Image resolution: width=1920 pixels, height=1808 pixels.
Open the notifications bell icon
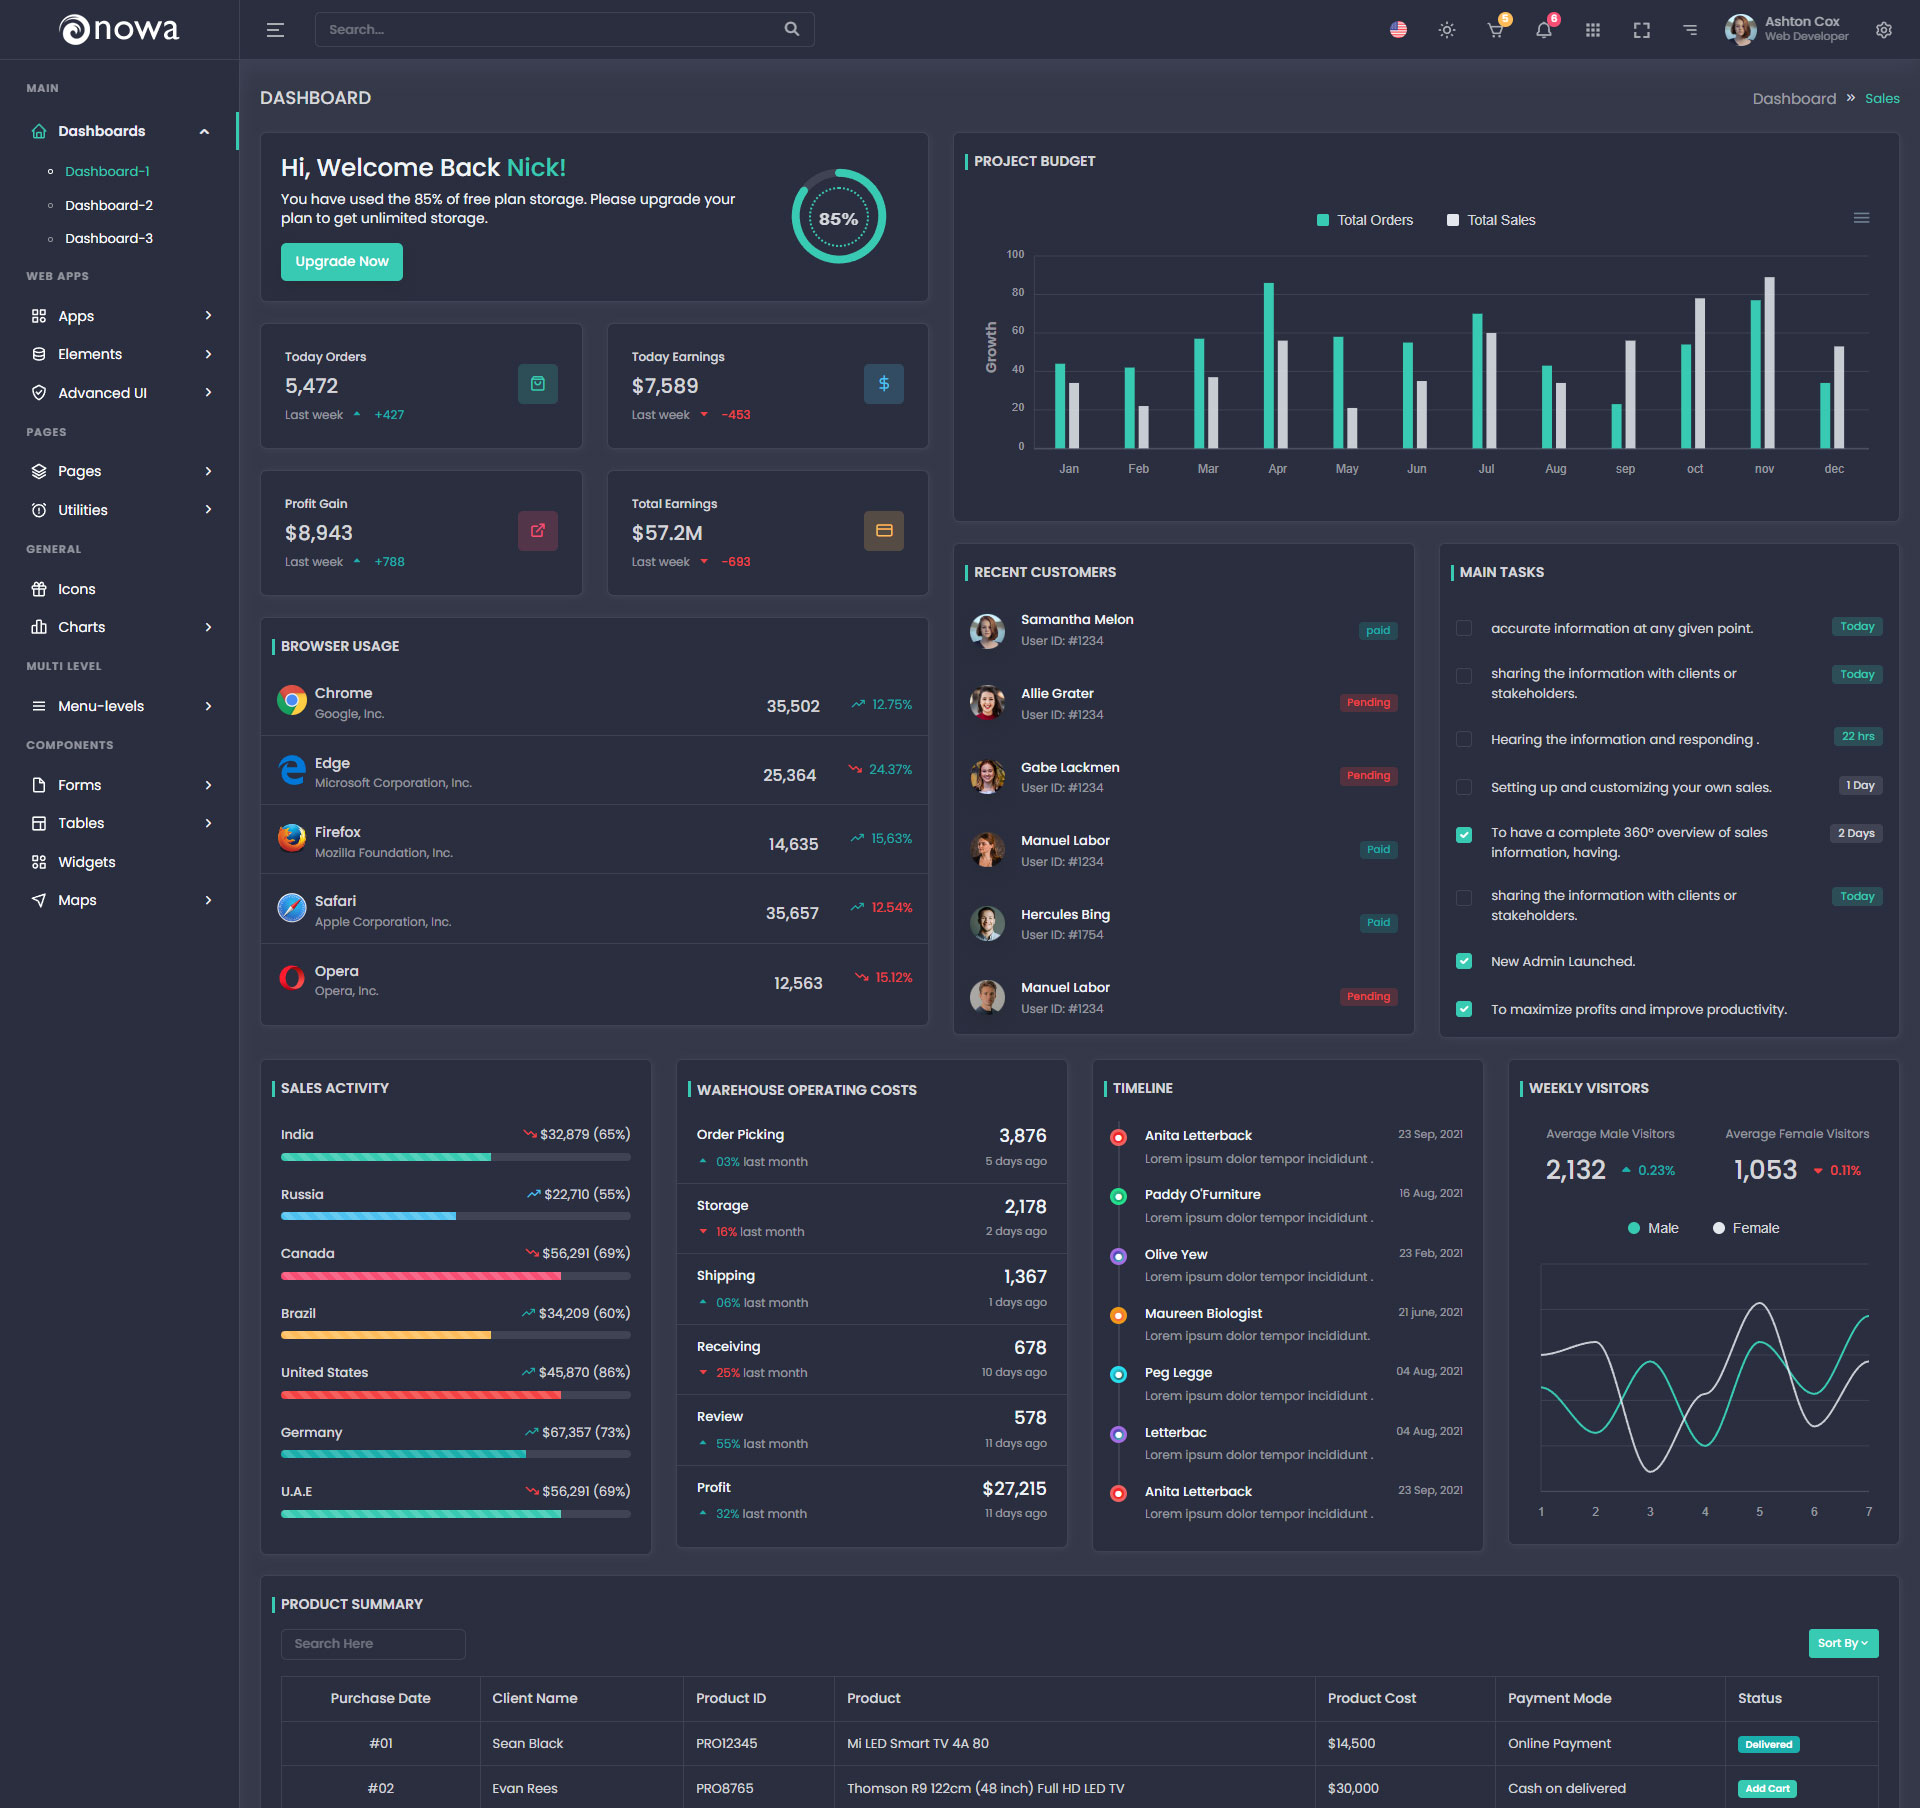click(x=1544, y=30)
